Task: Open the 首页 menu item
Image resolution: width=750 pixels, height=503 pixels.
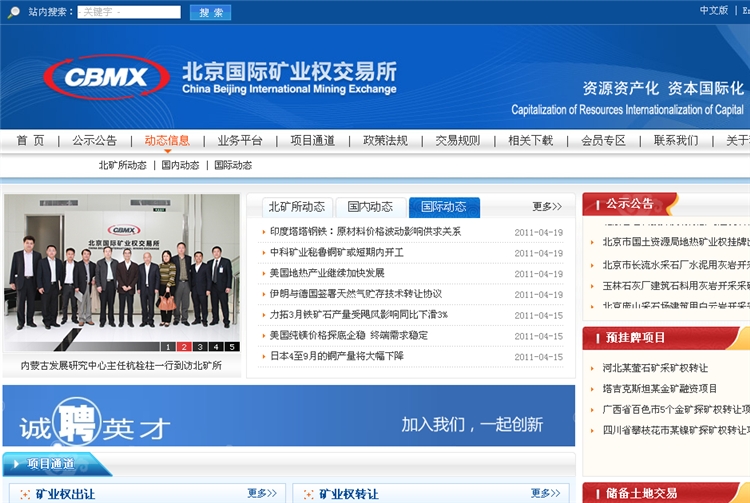Action: pyautogui.click(x=30, y=141)
